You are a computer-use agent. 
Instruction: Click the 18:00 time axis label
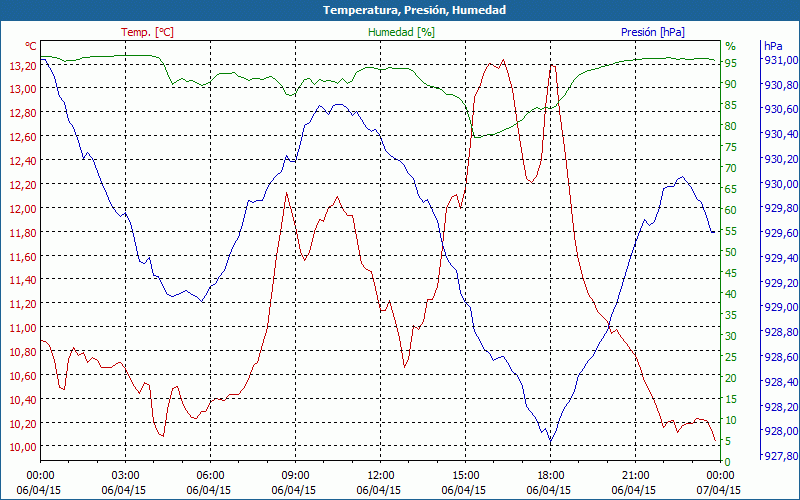tap(551, 476)
